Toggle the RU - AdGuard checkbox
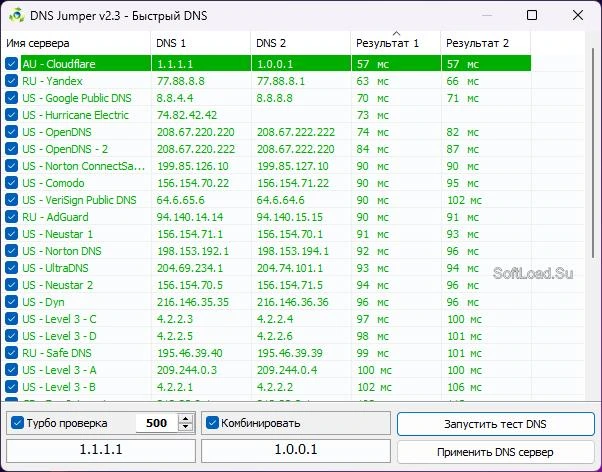This screenshot has height=472, width=602. 12,217
